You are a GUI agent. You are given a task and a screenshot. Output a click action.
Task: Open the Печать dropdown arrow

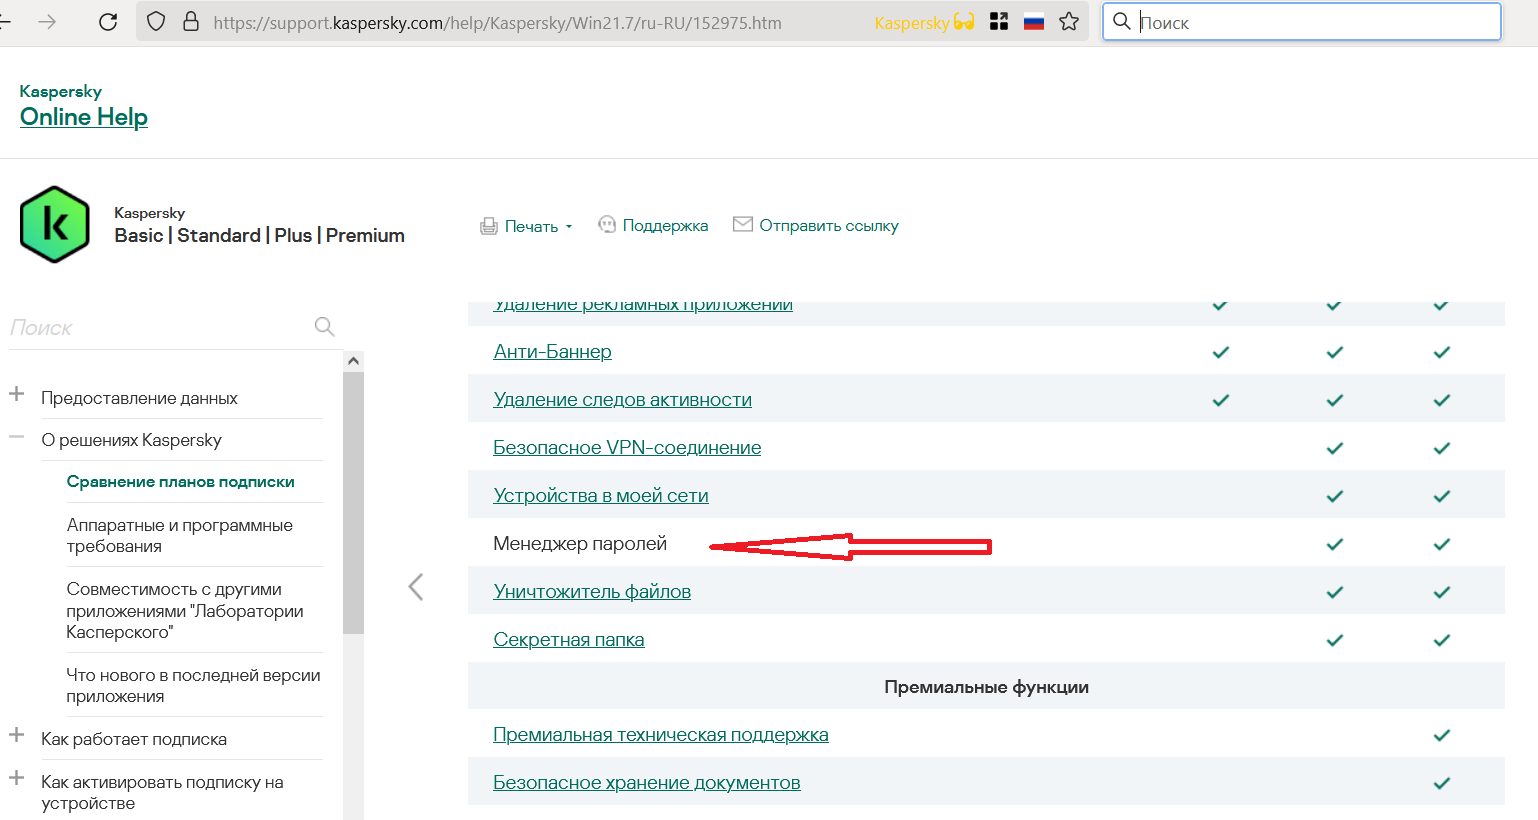(569, 227)
